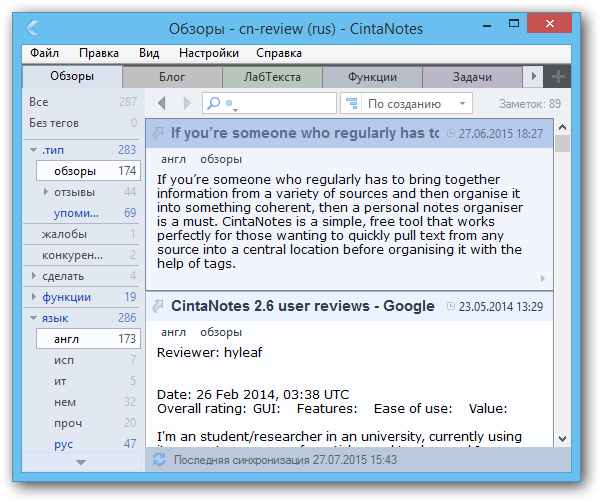The width and height of the screenshot is (601, 502).
Task: Click the magnifier search icon
Action: 213,103
